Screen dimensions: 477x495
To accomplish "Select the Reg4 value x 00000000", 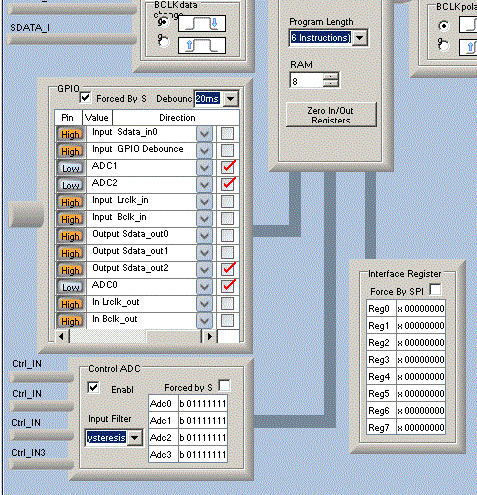I will pyautogui.click(x=421, y=376).
